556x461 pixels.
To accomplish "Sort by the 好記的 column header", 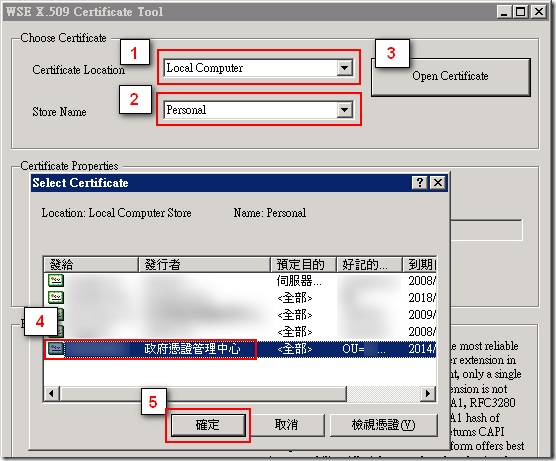I will pos(369,265).
